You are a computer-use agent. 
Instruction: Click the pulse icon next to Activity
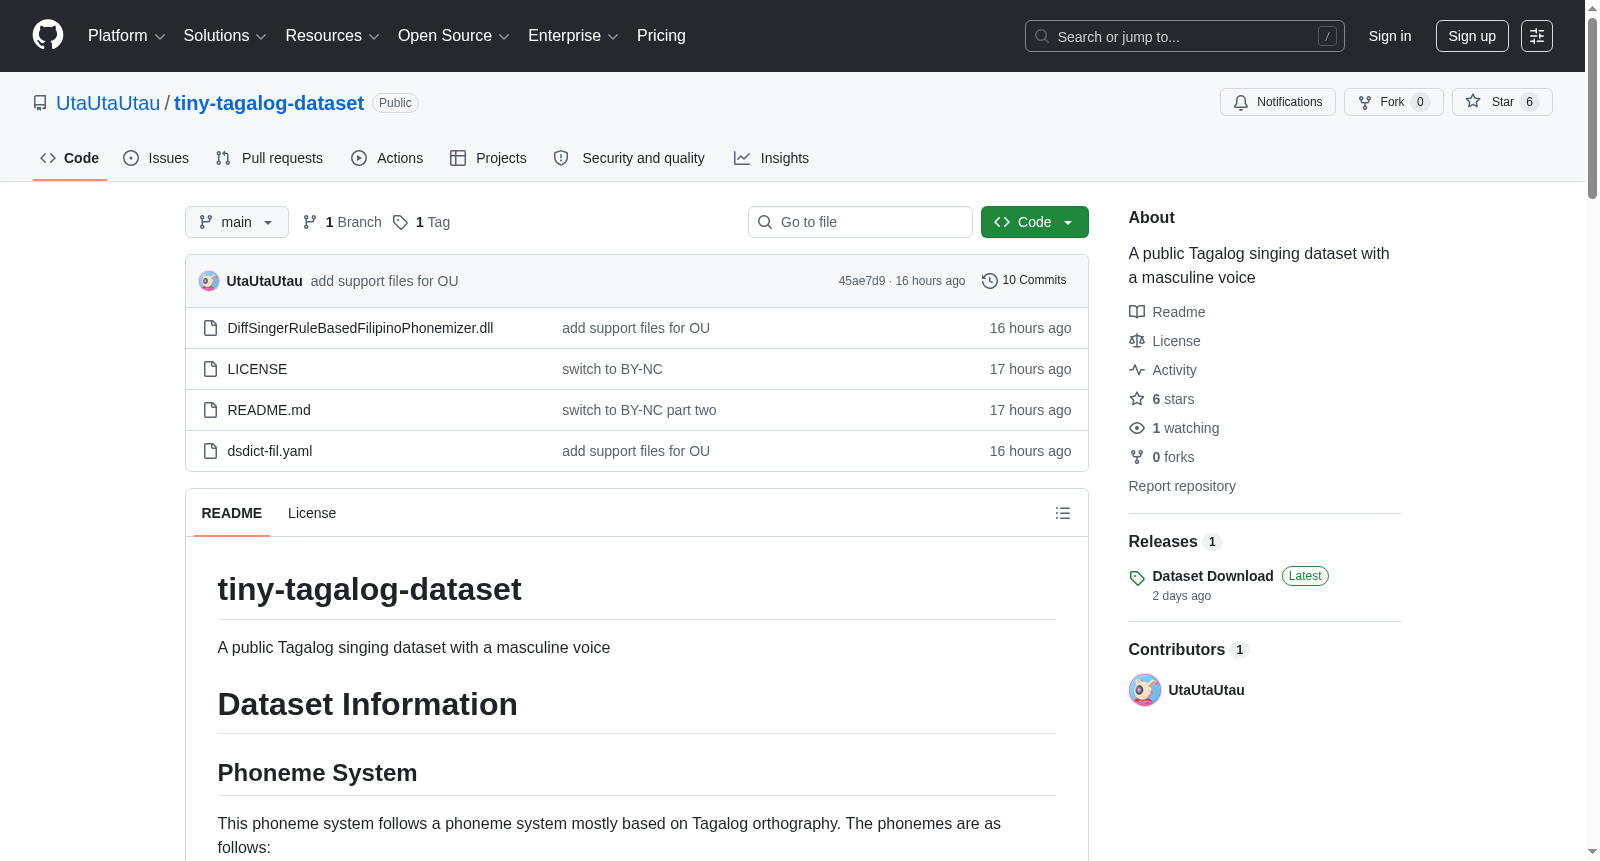point(1137,370)
